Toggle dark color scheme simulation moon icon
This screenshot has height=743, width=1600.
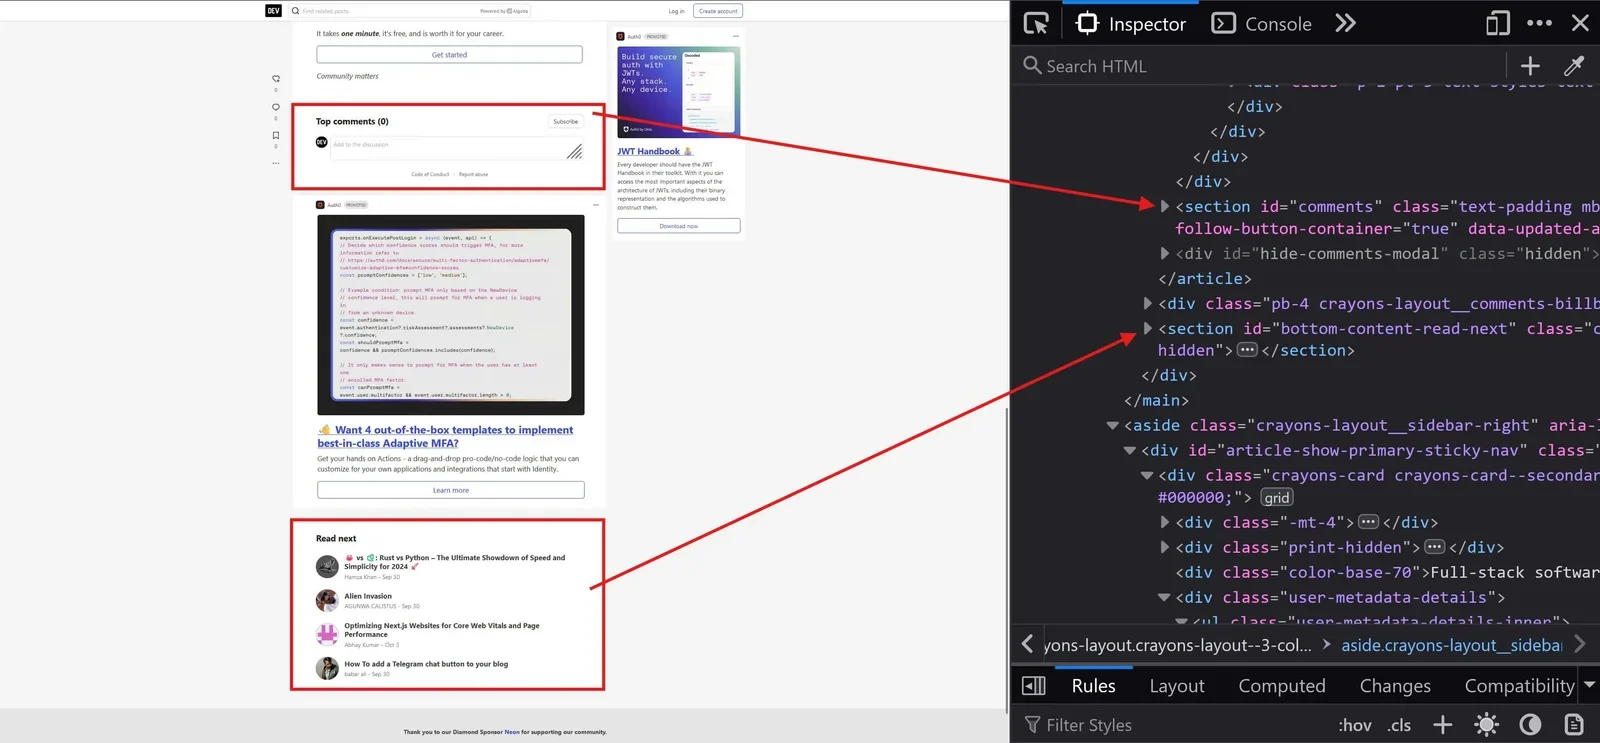tap(1530, 725)
